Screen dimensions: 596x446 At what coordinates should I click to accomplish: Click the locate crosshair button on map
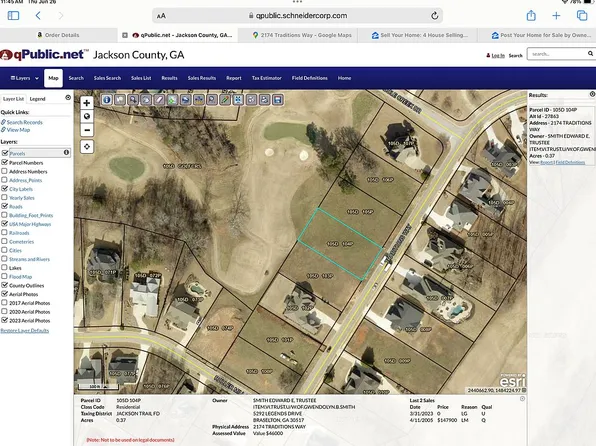pos(87,147)
